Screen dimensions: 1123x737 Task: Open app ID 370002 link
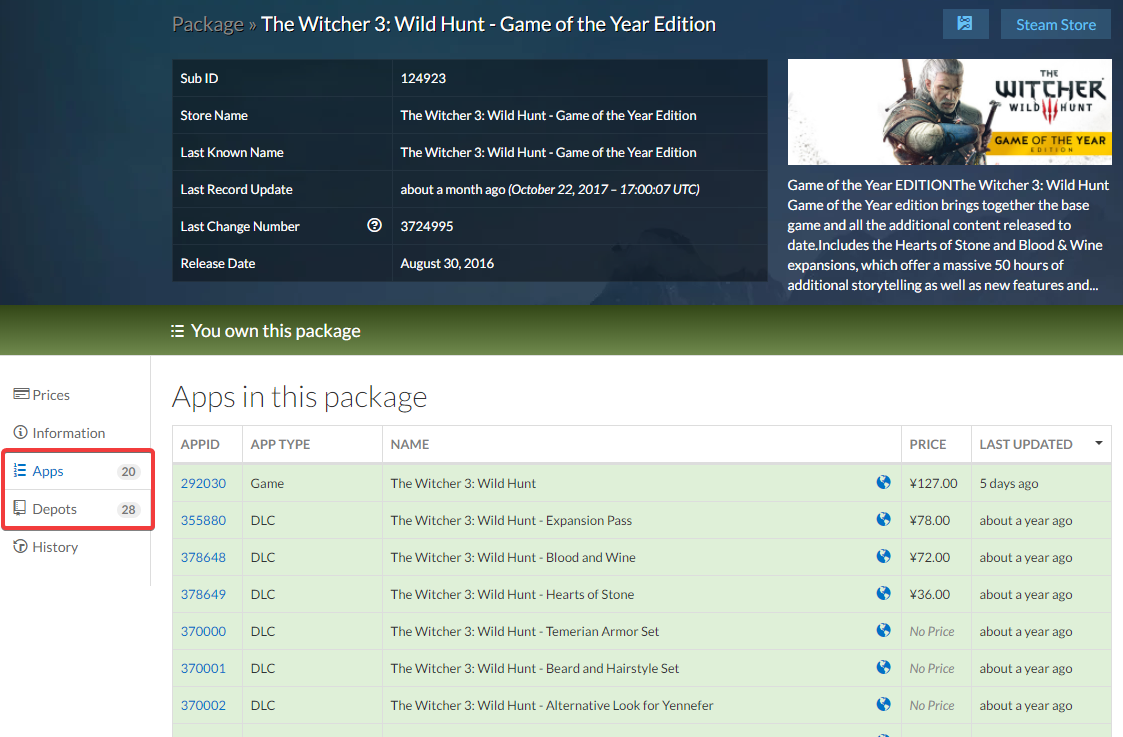pos(203,705)
